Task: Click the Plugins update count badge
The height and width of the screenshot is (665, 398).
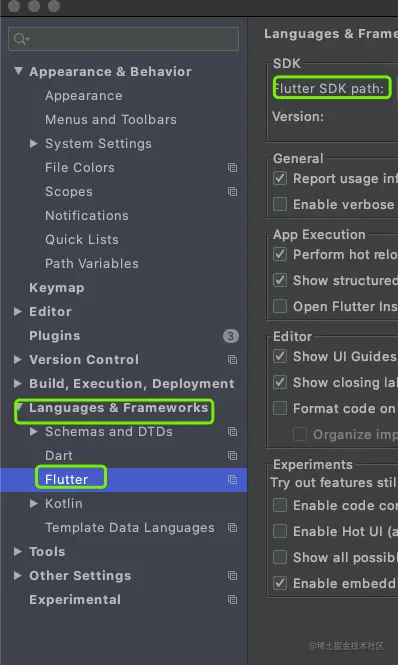Action: click(x=230, y=336)
